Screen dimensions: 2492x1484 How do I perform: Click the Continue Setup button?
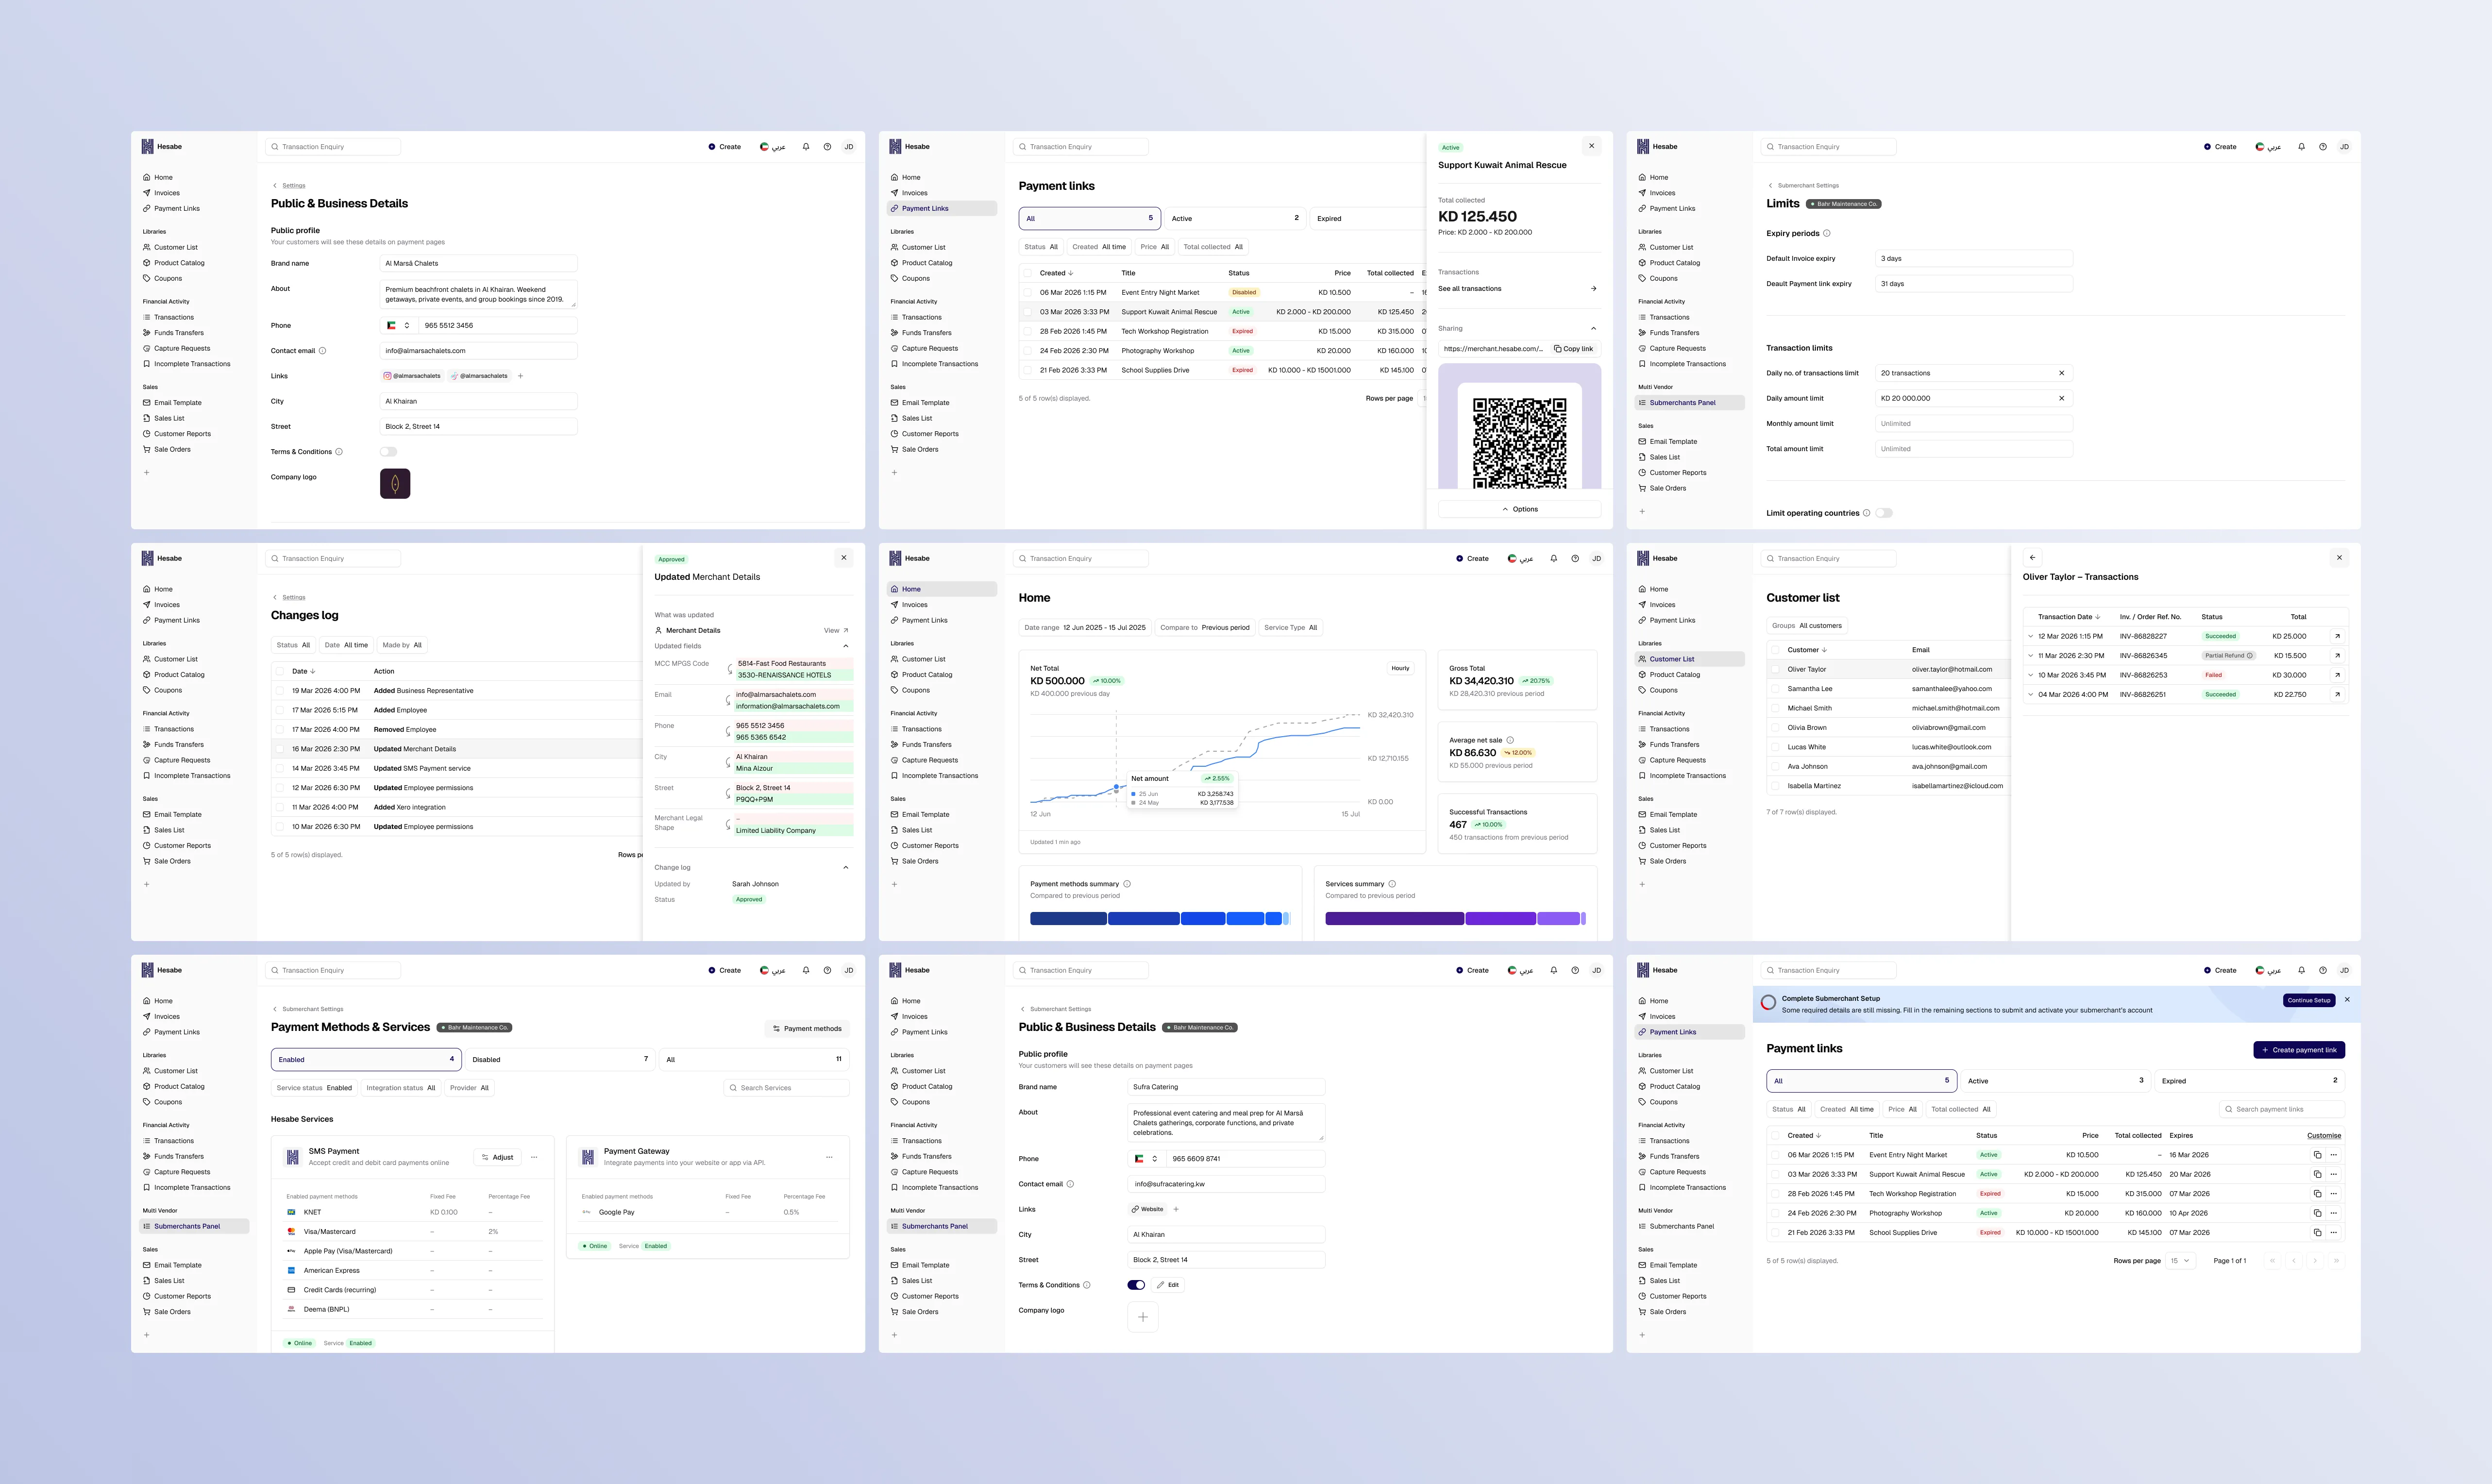tap(2308, 1000)
